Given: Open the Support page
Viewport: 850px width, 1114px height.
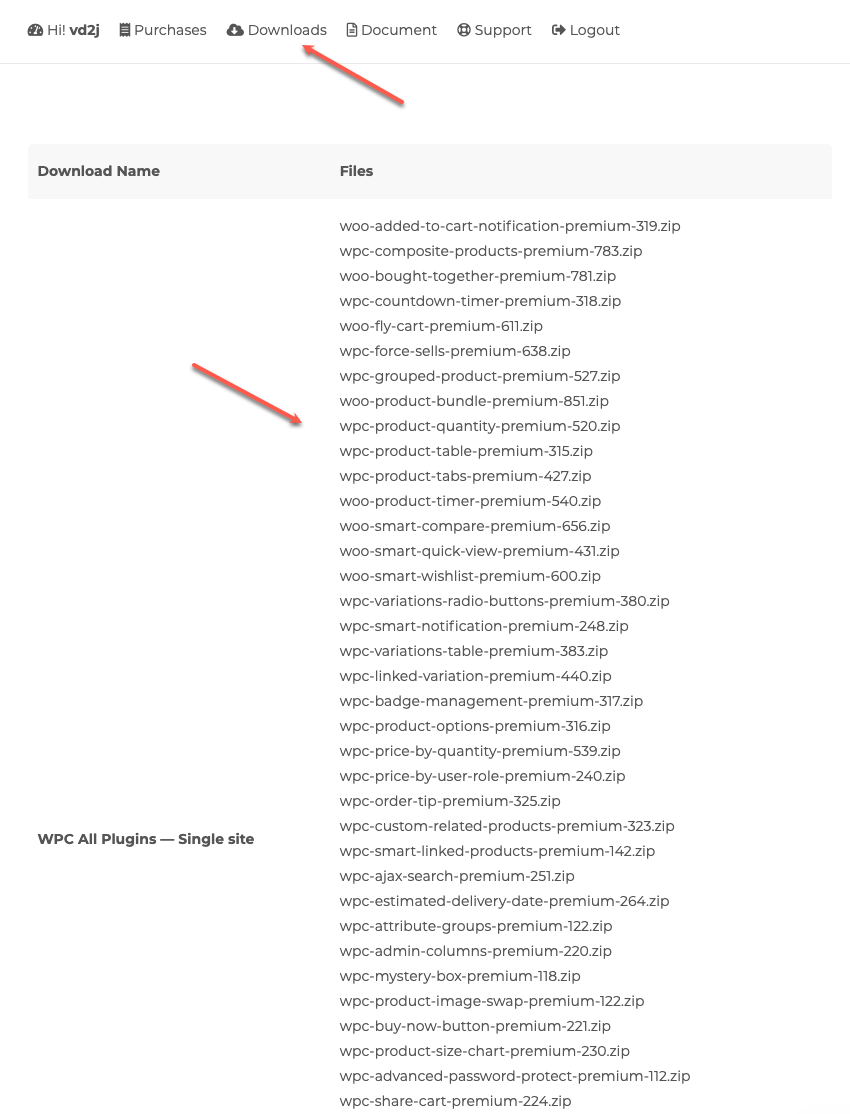Looking at the screenshot, I should coord(494,30).
